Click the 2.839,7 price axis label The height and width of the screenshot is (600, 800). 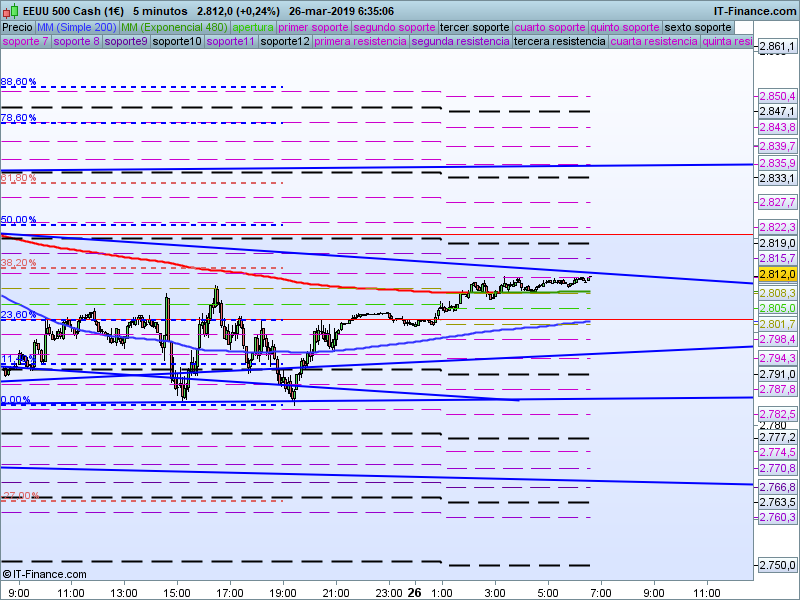pos(777,146)
